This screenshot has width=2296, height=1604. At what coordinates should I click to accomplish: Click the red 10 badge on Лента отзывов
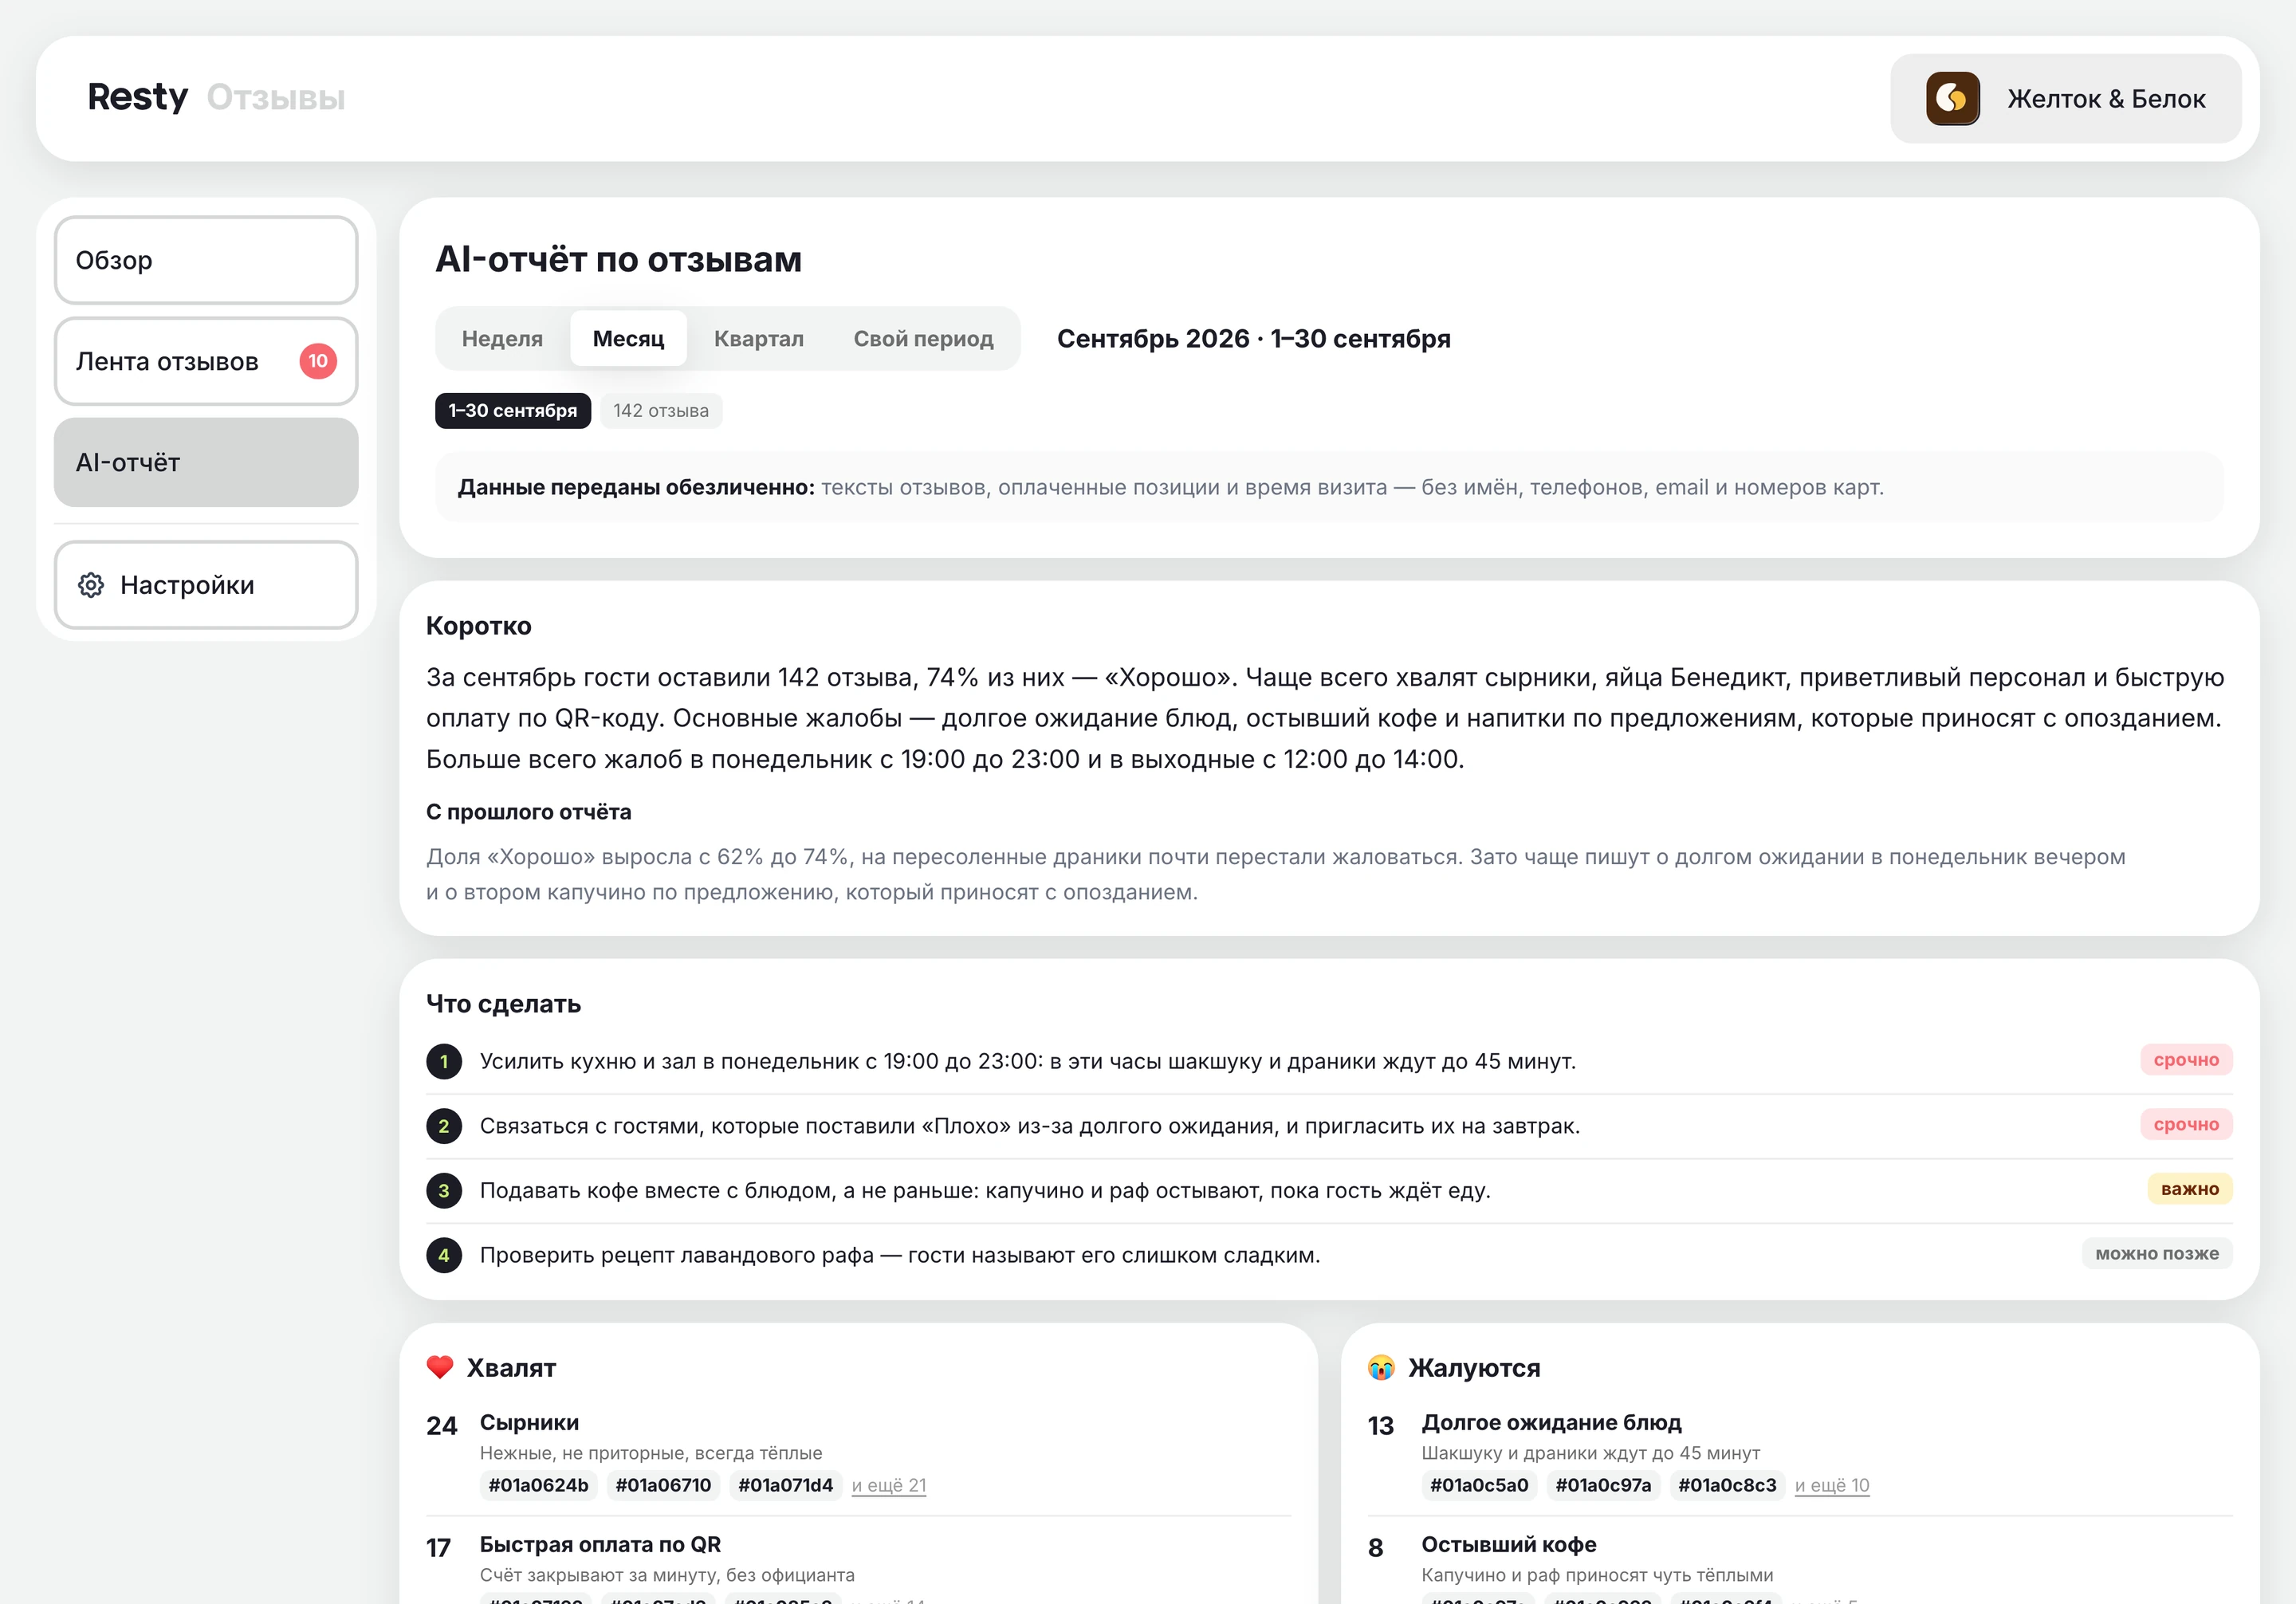318,361
